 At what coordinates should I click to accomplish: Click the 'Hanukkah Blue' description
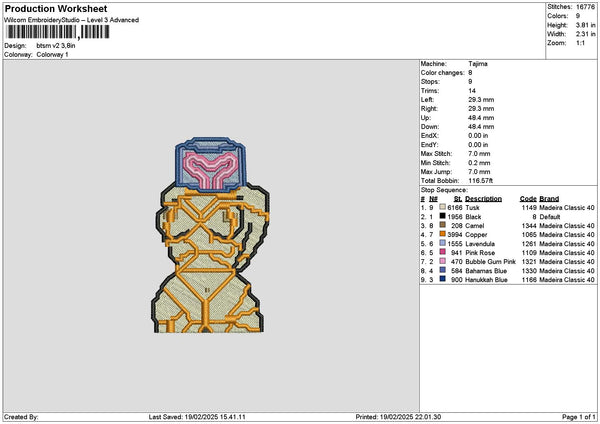point(486,280)
